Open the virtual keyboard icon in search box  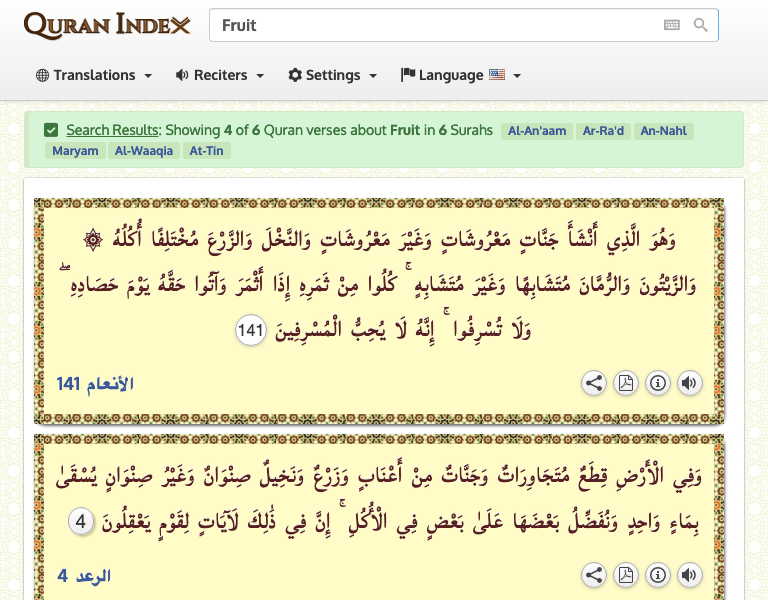pos(672,26)
